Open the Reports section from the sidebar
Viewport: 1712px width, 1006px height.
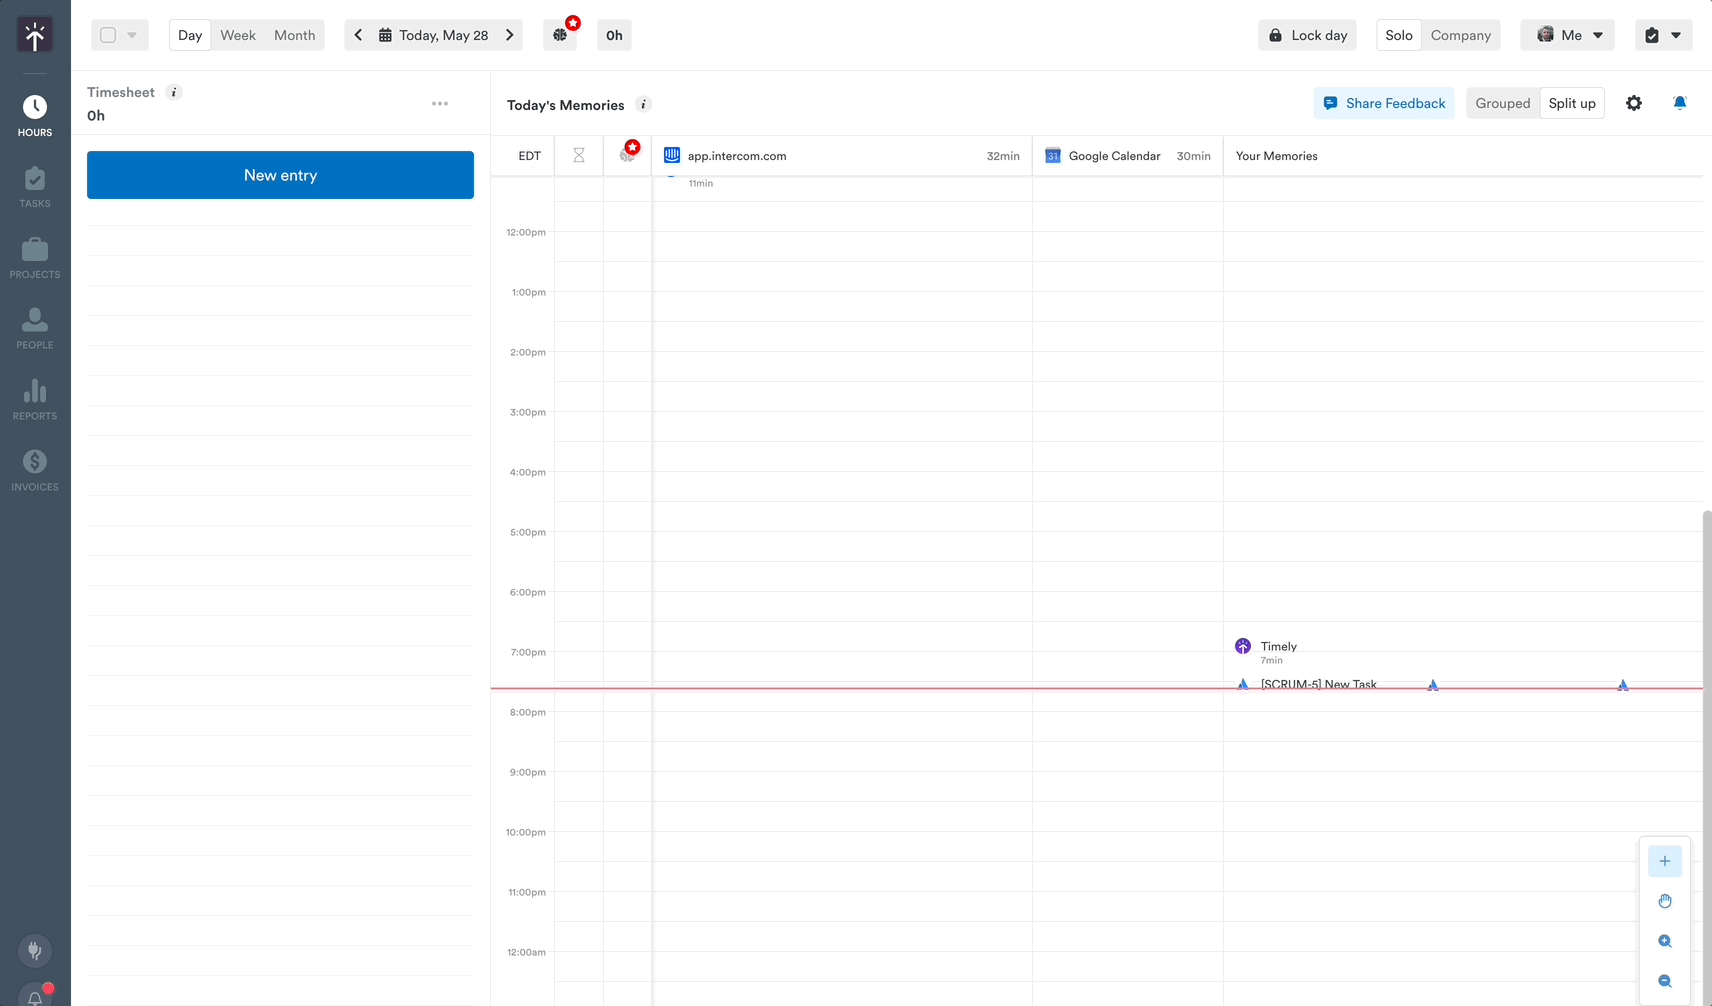click(x=34, y=398)
